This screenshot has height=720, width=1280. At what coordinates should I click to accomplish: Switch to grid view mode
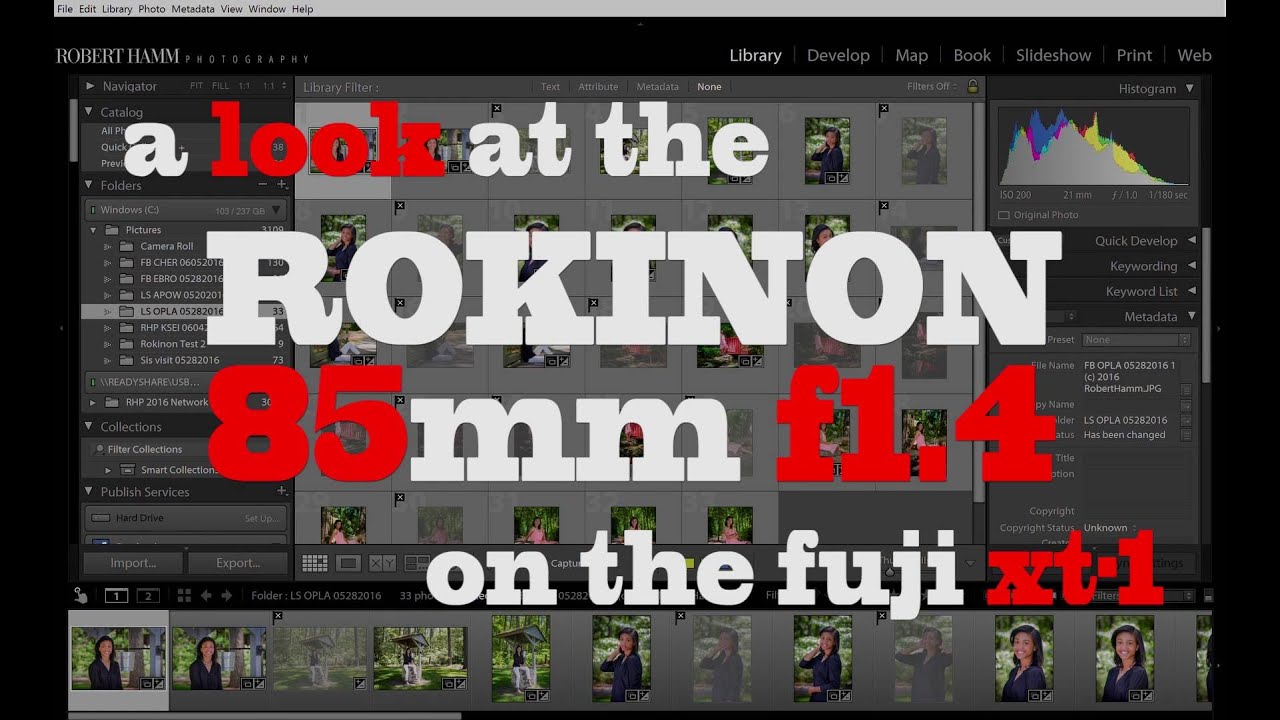(315, 564)
